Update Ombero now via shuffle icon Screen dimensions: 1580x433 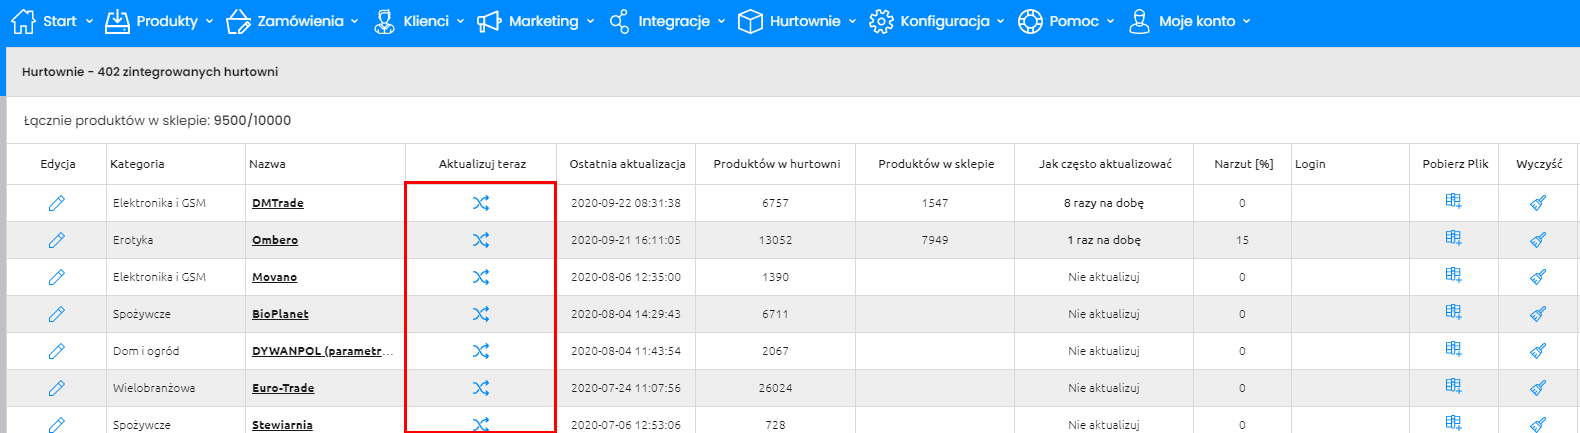481,240
